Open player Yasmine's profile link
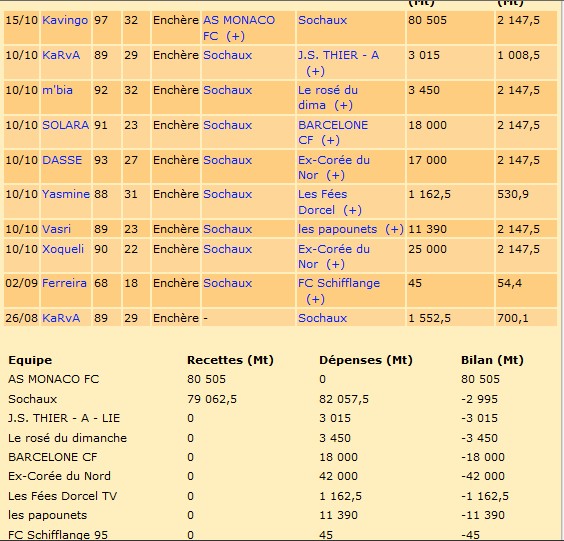This screenshot has height=541, width=564. pyautogui.click(x=66, y=194)
